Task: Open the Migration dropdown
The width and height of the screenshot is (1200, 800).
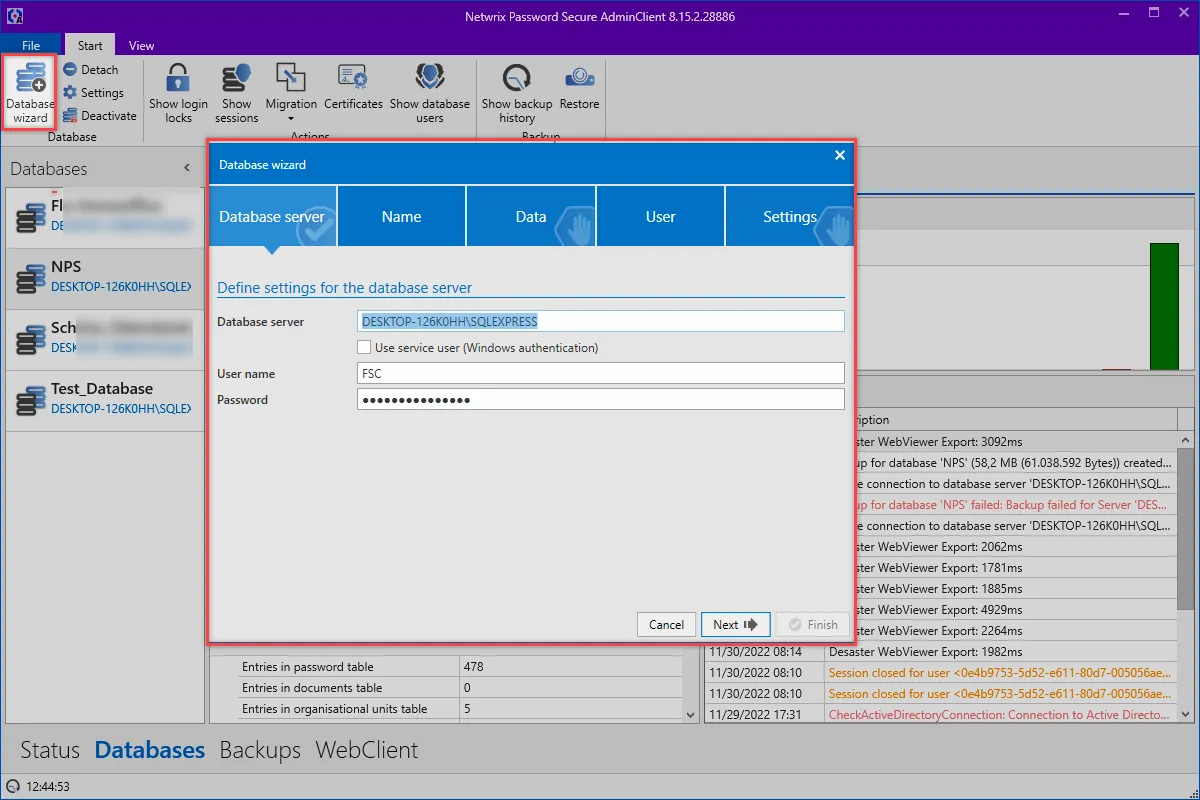Action: point(291,93)
